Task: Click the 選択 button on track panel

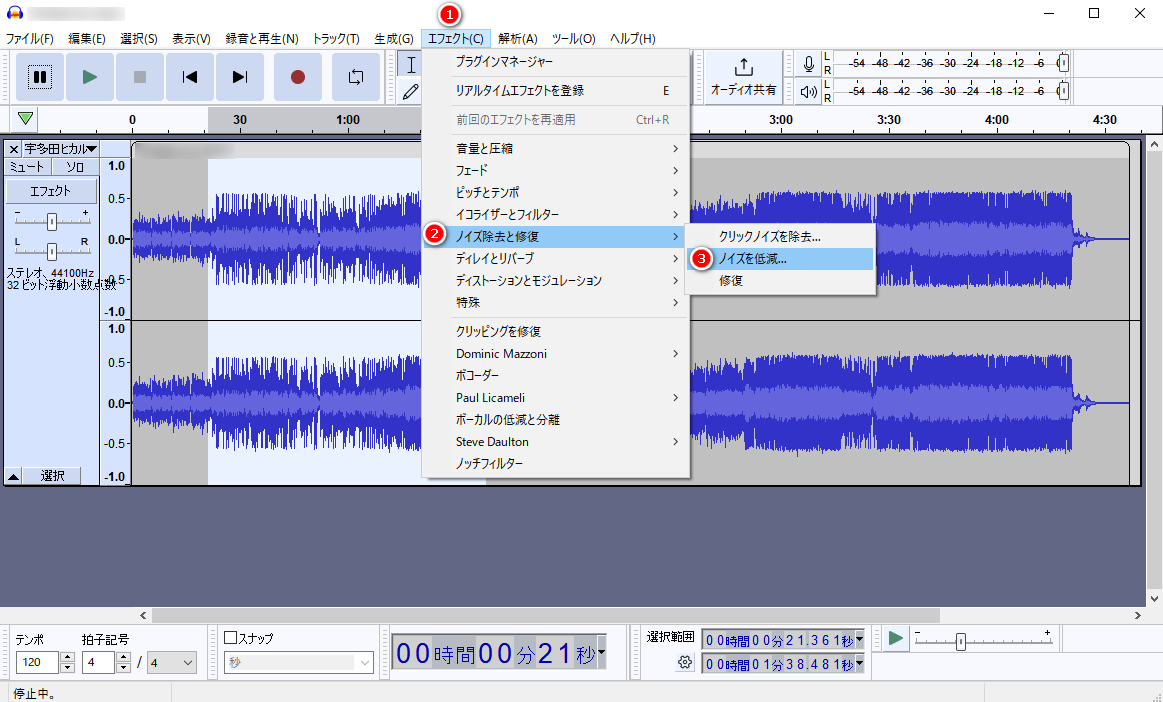Action: click(x=53, y=476)
